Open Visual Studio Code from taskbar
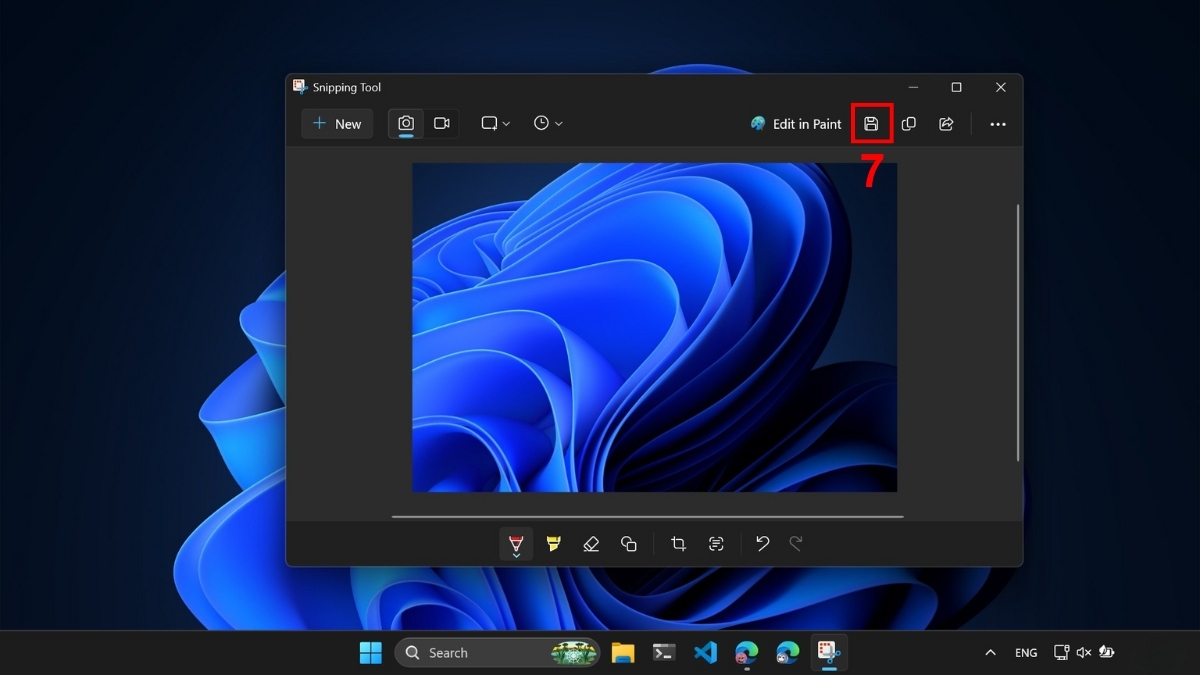 tap(705, 652)
